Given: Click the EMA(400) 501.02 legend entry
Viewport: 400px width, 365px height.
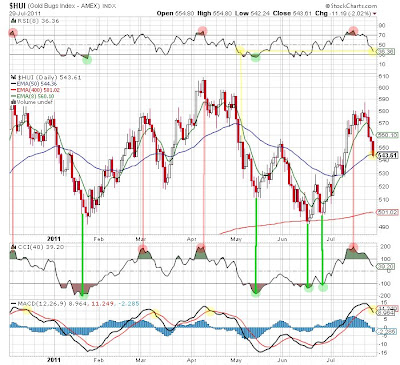Looking at the screenshot, I should click(39, 90).
